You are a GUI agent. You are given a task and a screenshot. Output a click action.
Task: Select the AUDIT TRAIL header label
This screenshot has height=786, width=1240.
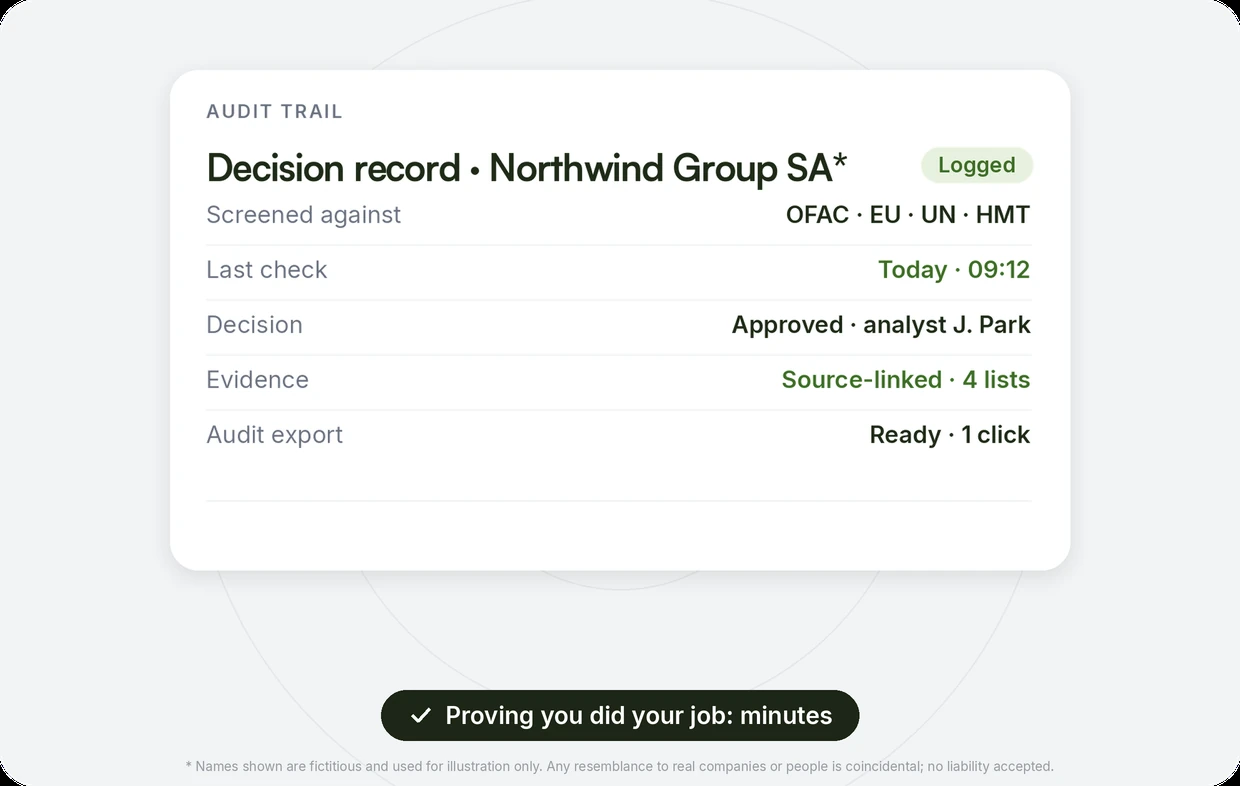point(274,112)
